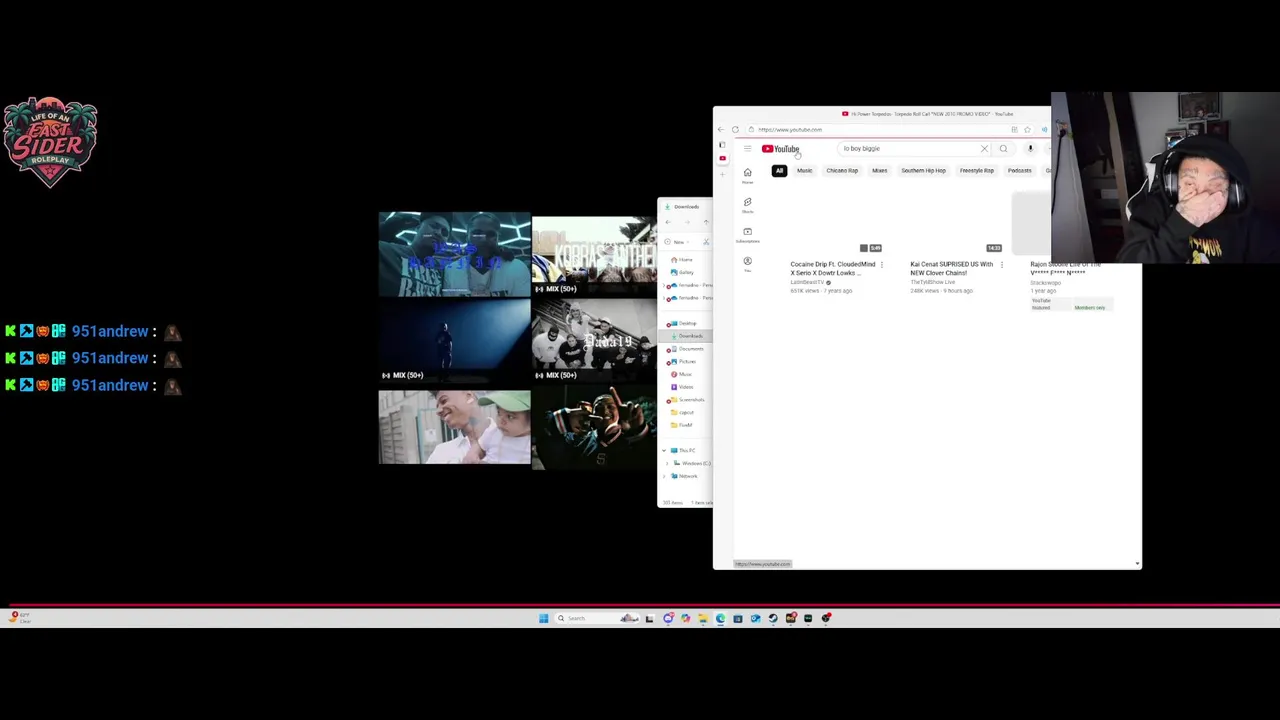Open Microsoft Edge from taskbar

(720, 618)
